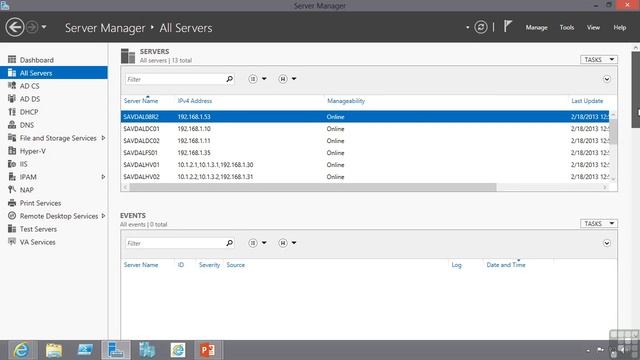Click the Remote Desktop Services icon
Image resolution: width=640 pixels, height=360 pixels.
(x=12, y=216)
